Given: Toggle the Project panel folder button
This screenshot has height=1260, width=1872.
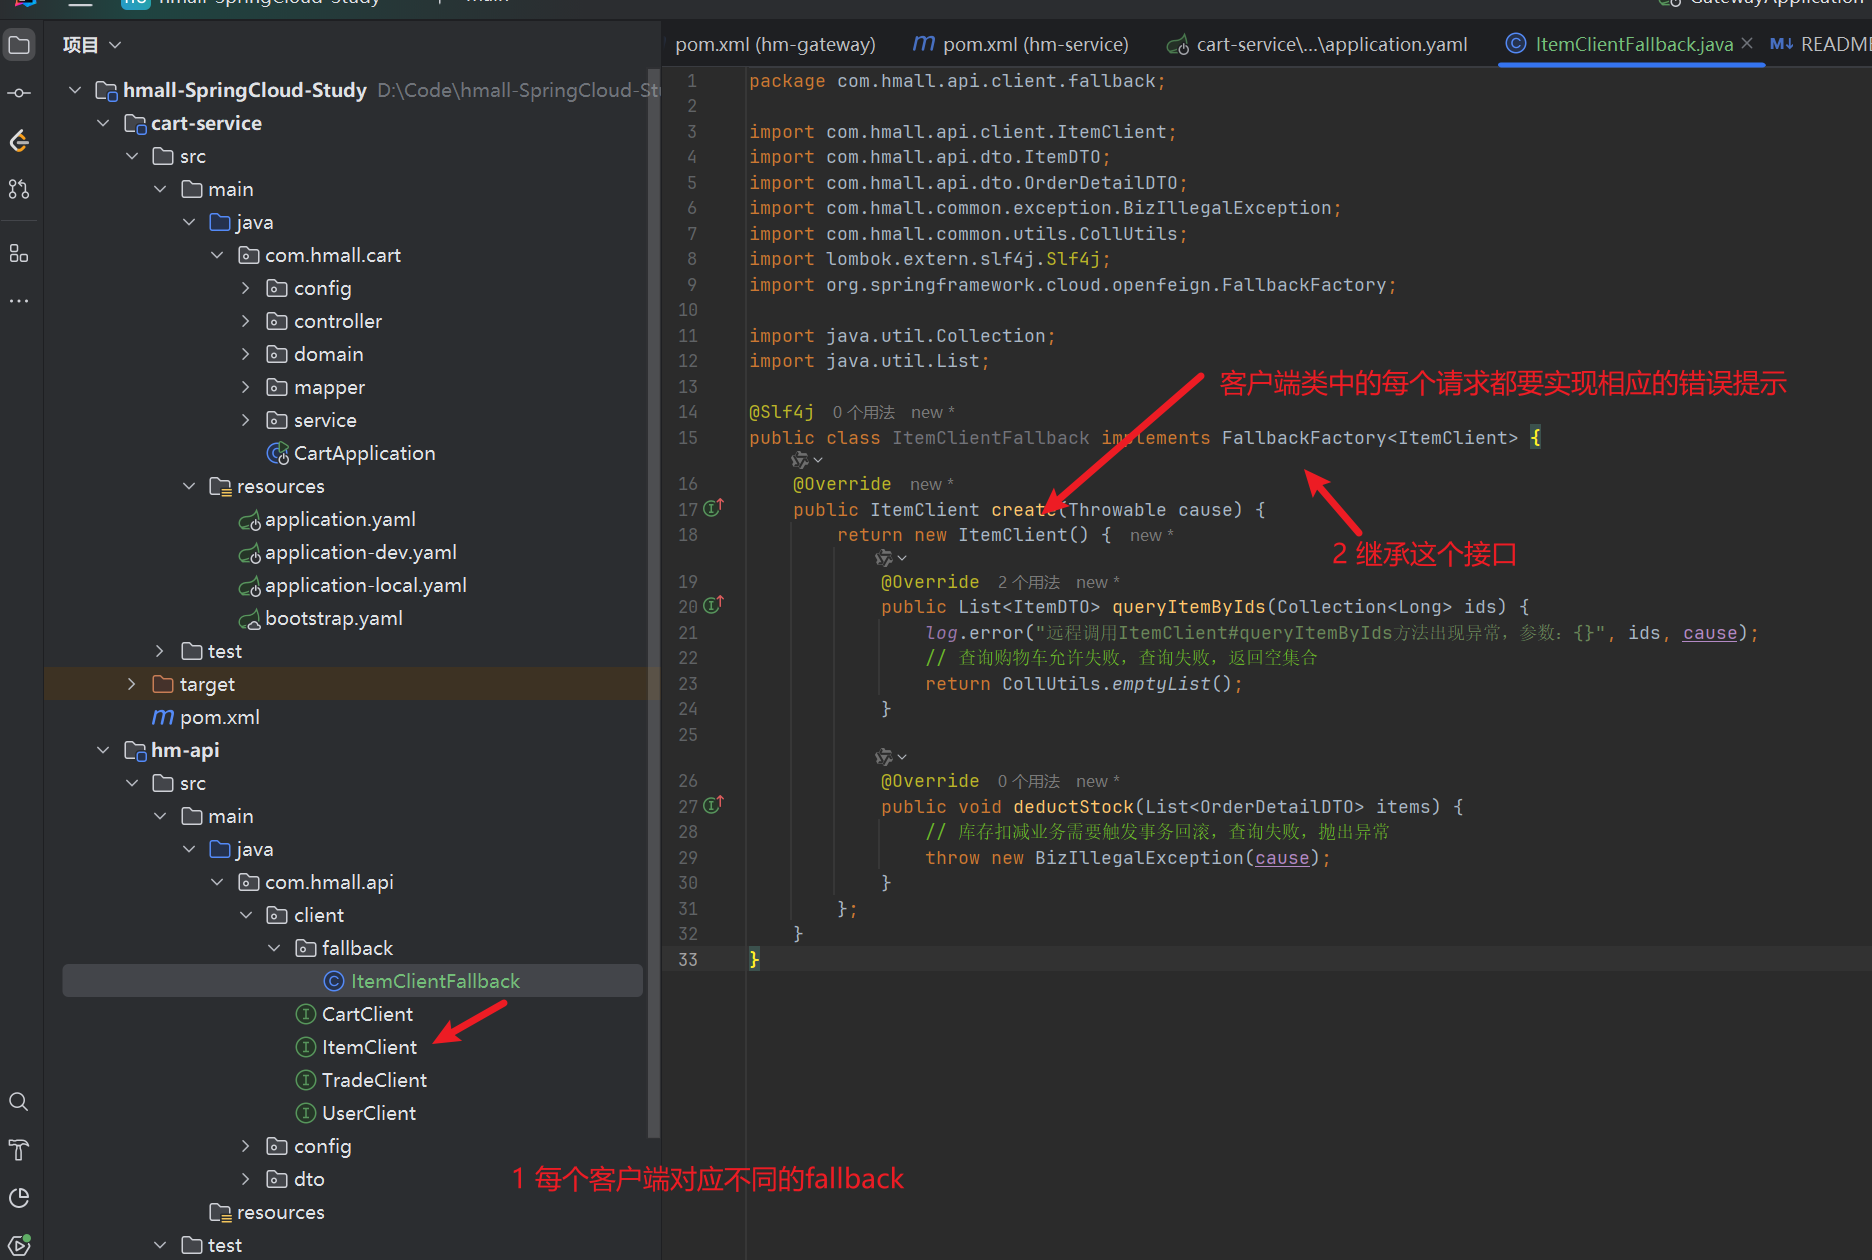Looking at the screenshot, I should (19, 45).
